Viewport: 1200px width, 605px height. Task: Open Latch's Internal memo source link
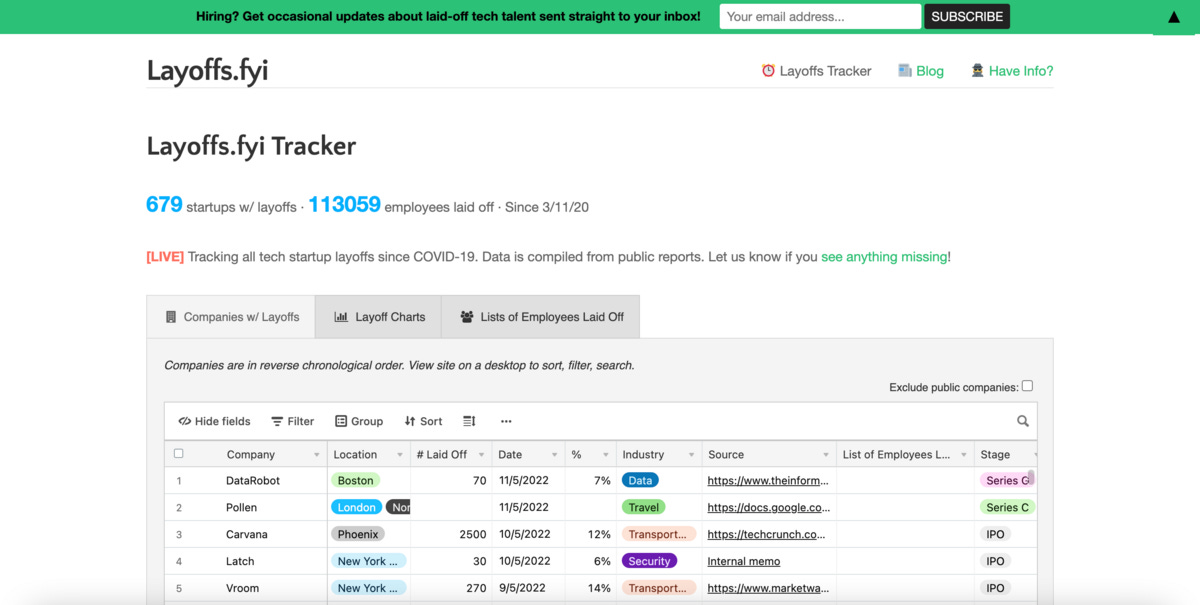[744, 561]
